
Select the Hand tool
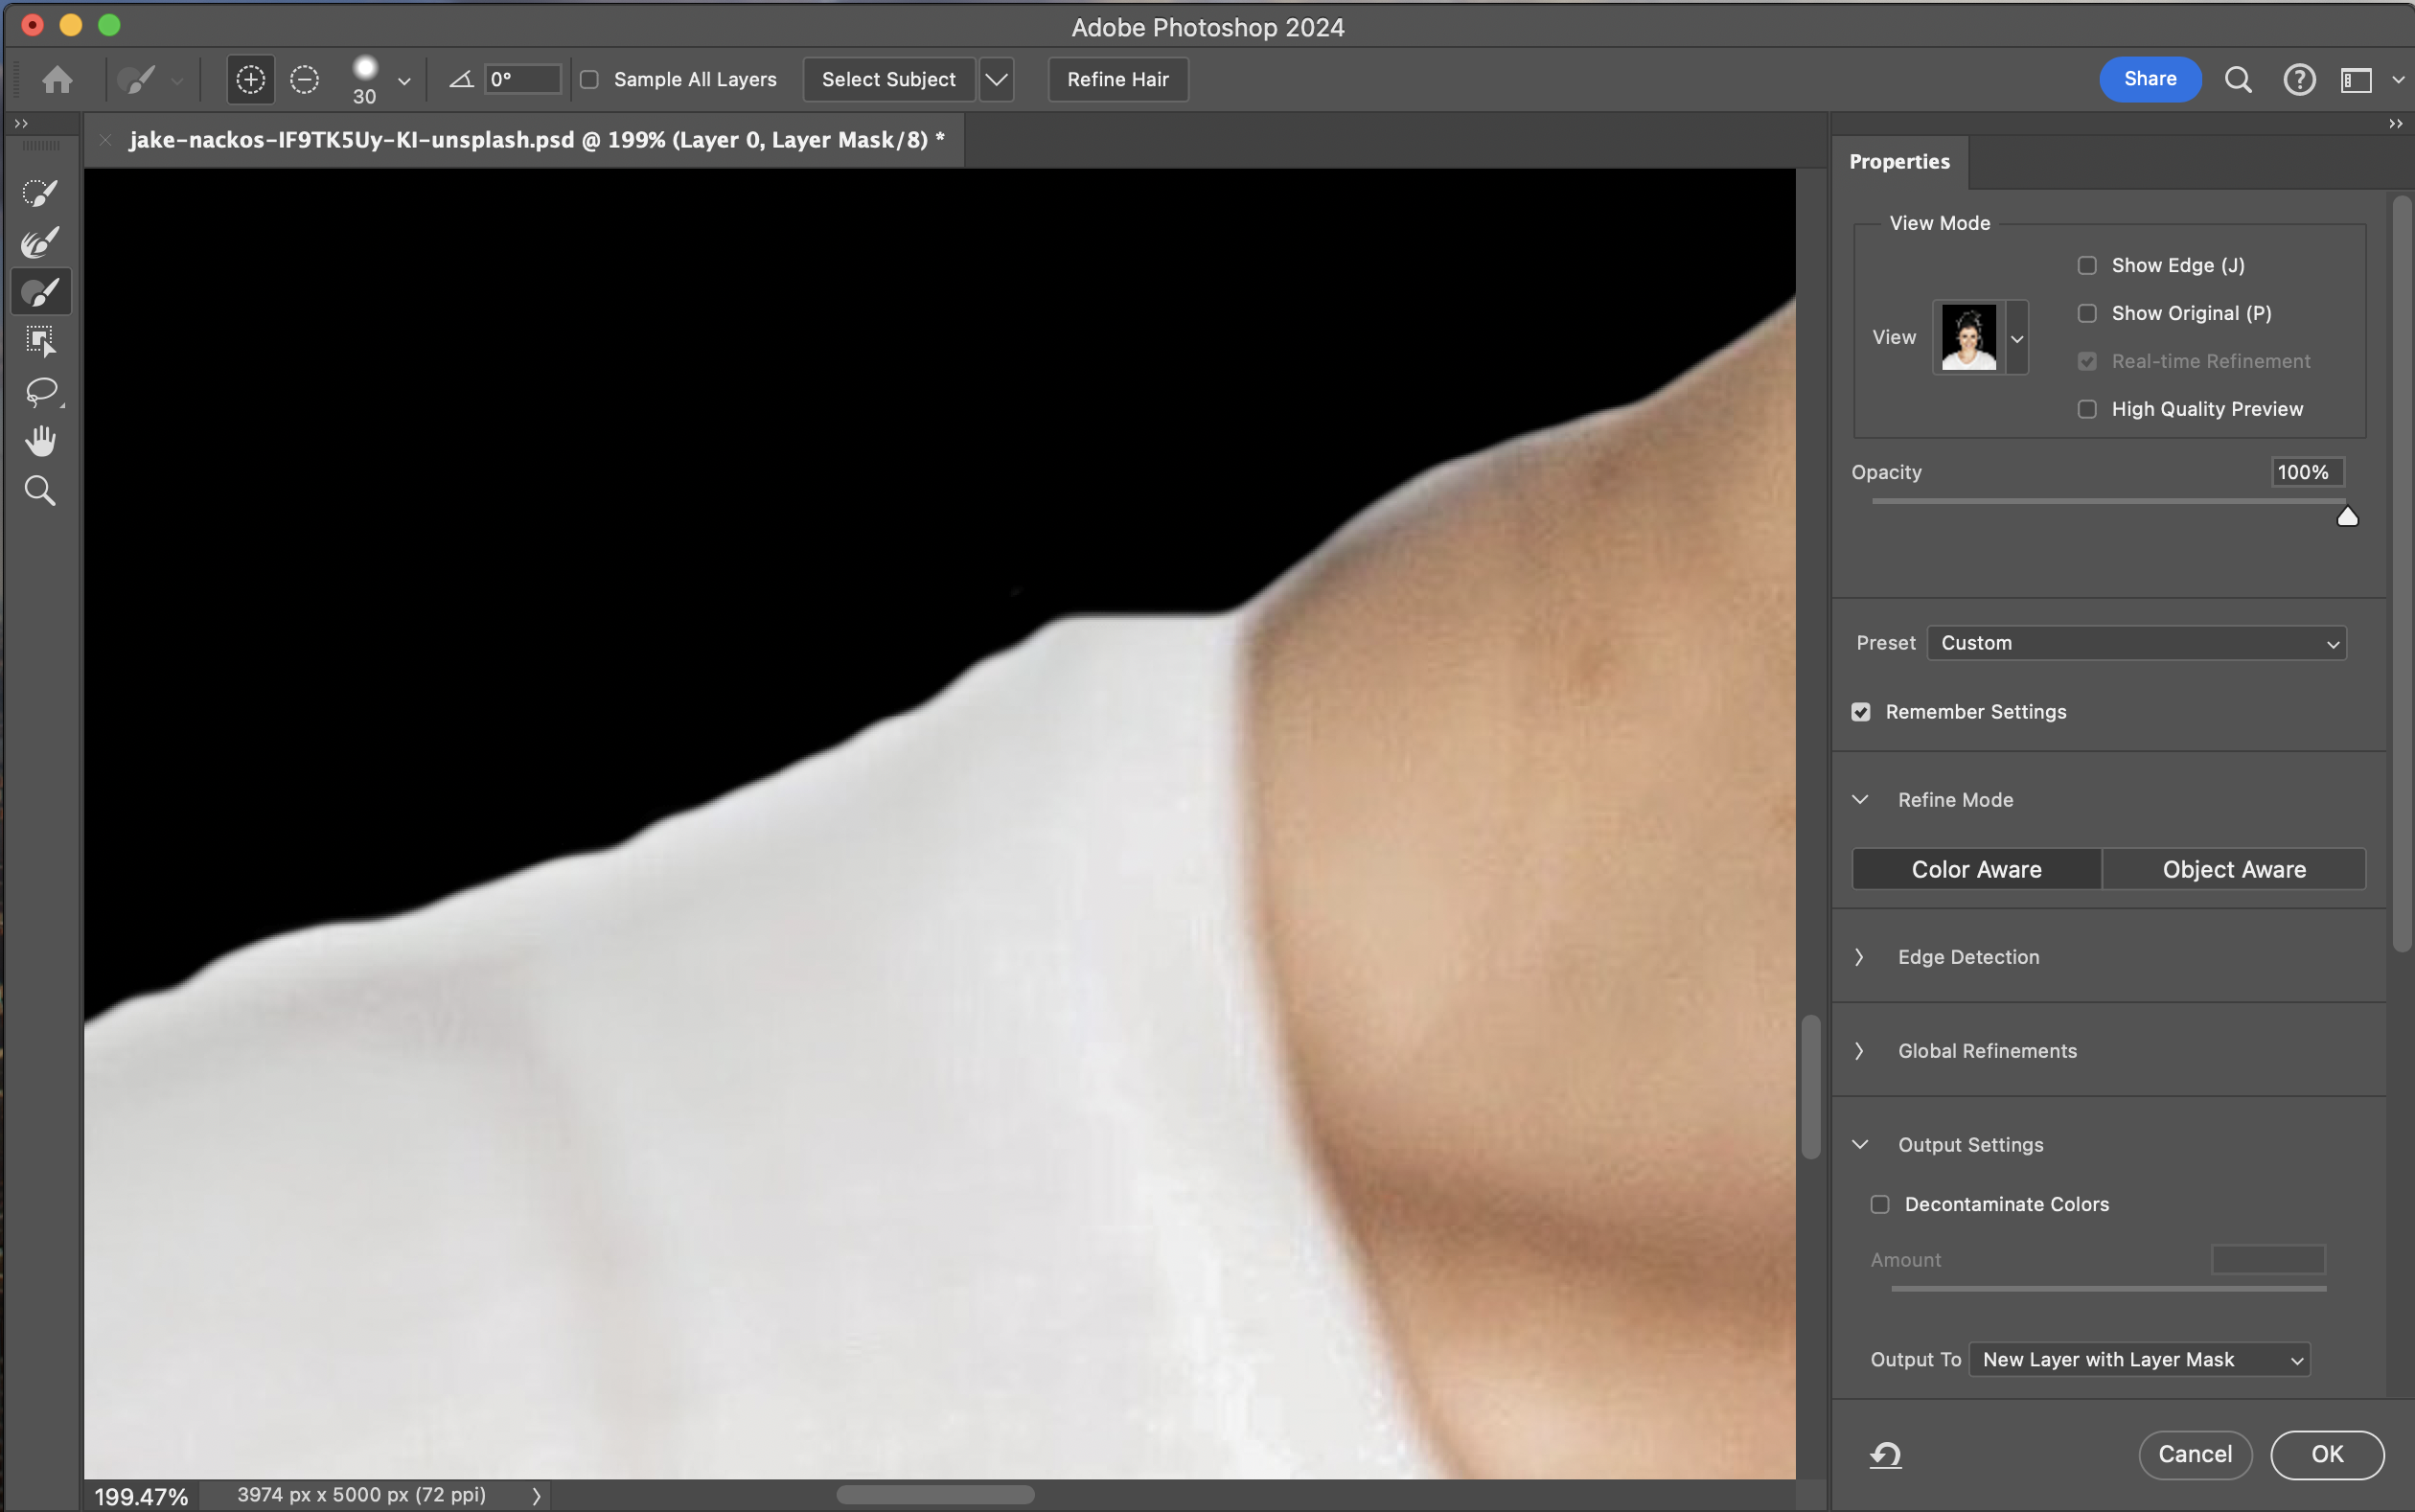pos(40,441)
